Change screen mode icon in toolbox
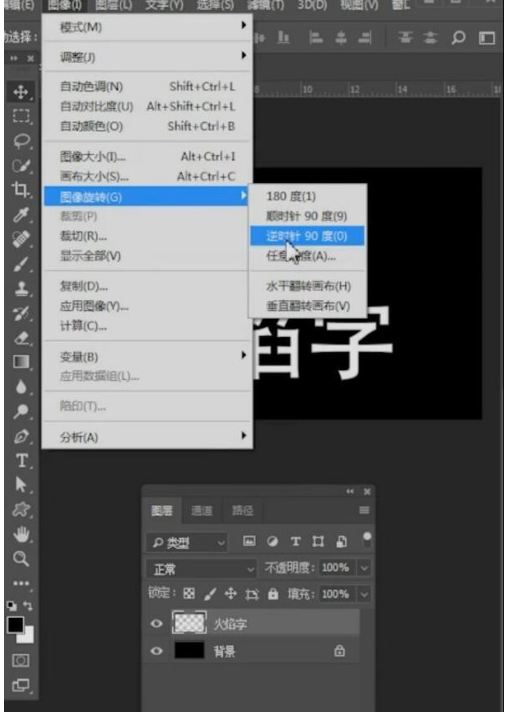 coord(20,685)
